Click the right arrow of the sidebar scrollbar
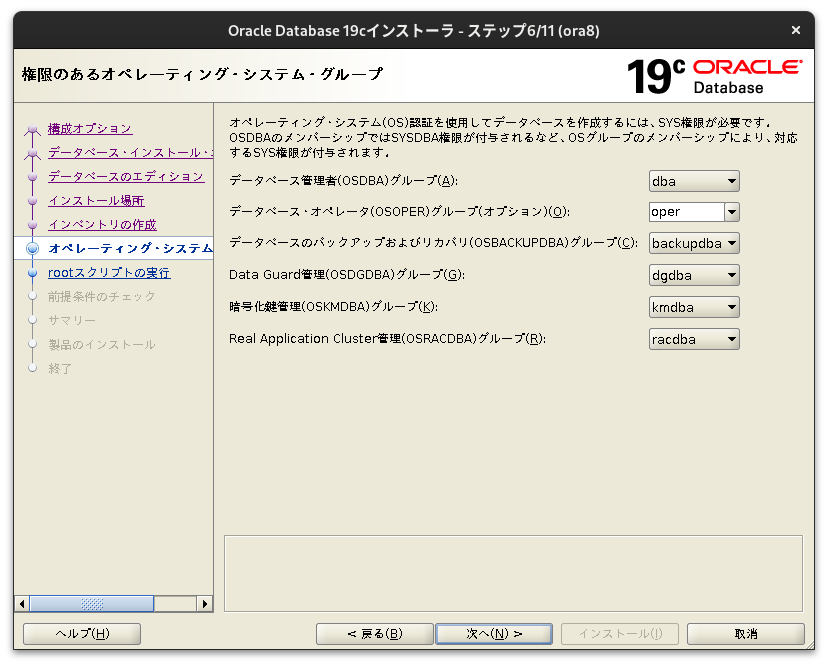Screen dimensions: 828x666 coord(207,604)
